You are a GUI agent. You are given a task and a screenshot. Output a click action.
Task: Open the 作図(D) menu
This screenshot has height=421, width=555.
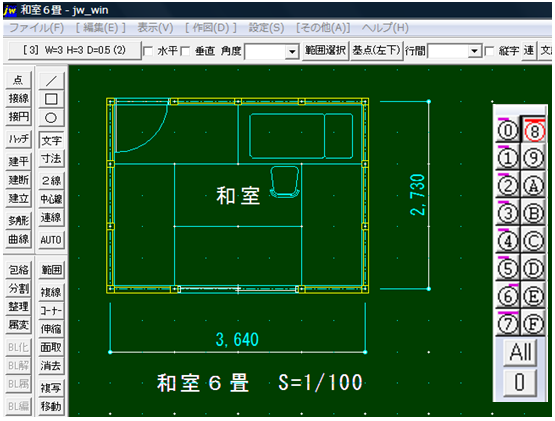tap(211, 28)
